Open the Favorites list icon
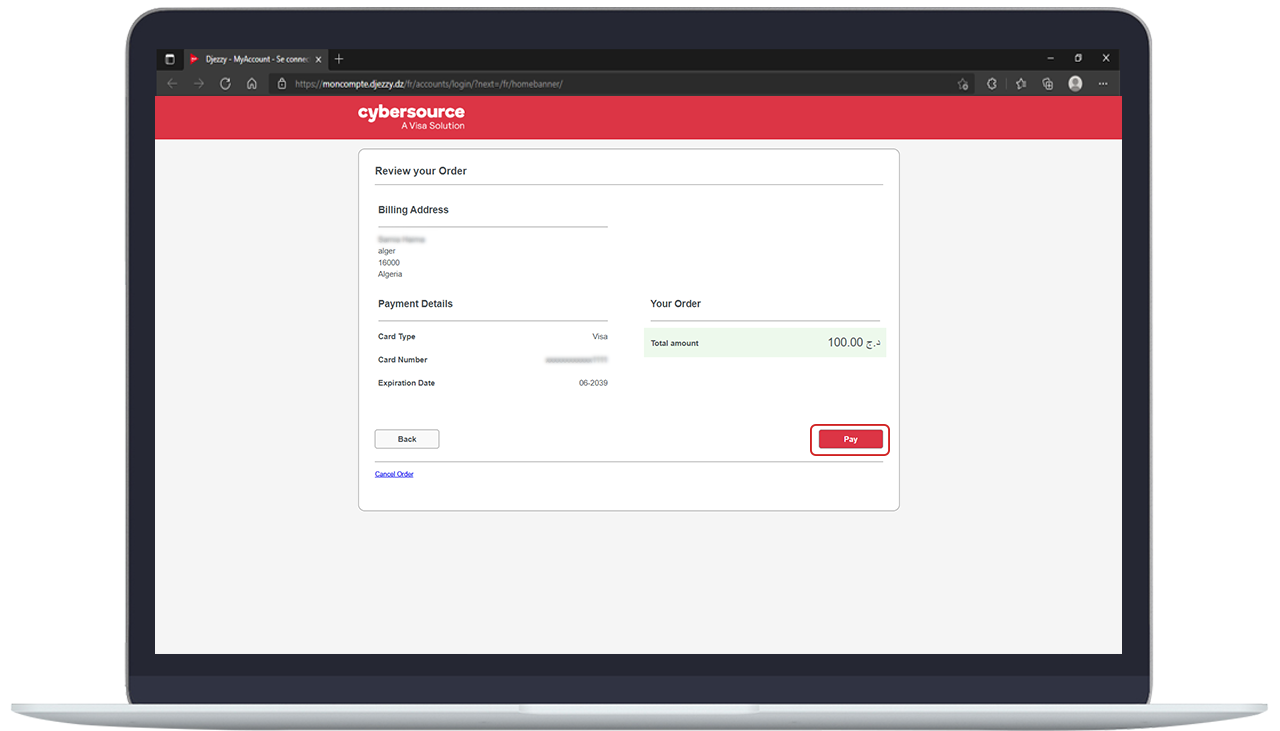1280x731 pixels. click(1021, 84)
